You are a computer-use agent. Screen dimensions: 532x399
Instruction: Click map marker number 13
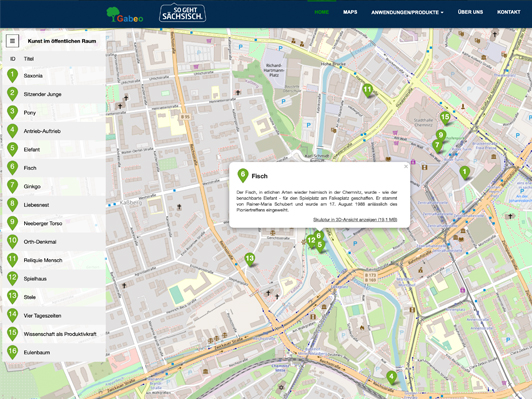coord(249,259)
